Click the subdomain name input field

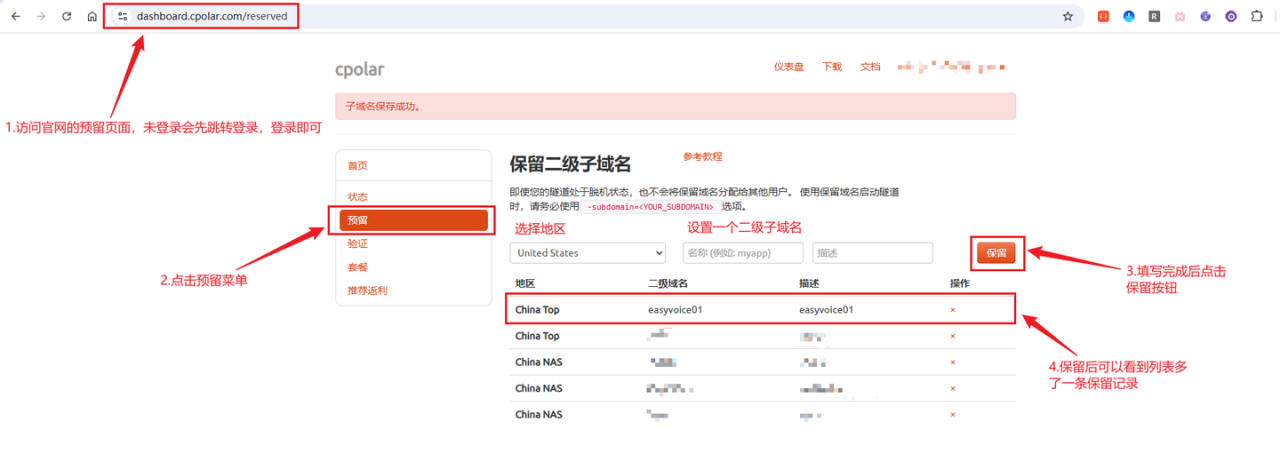pos(744,253)
